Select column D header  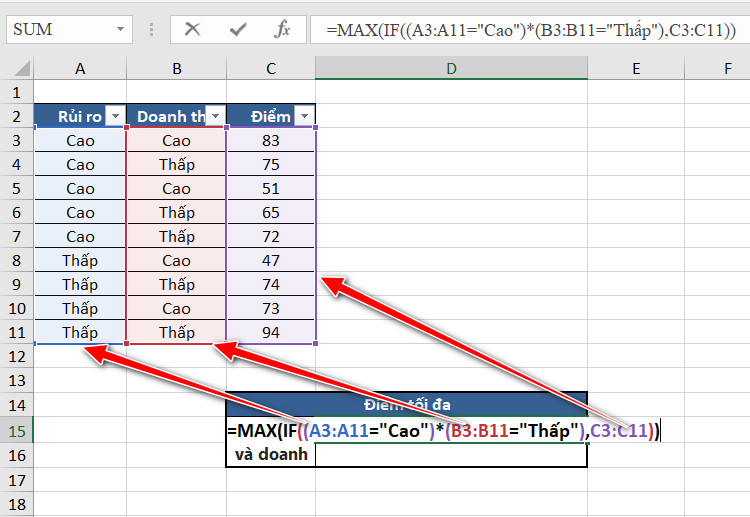point(451,68)
